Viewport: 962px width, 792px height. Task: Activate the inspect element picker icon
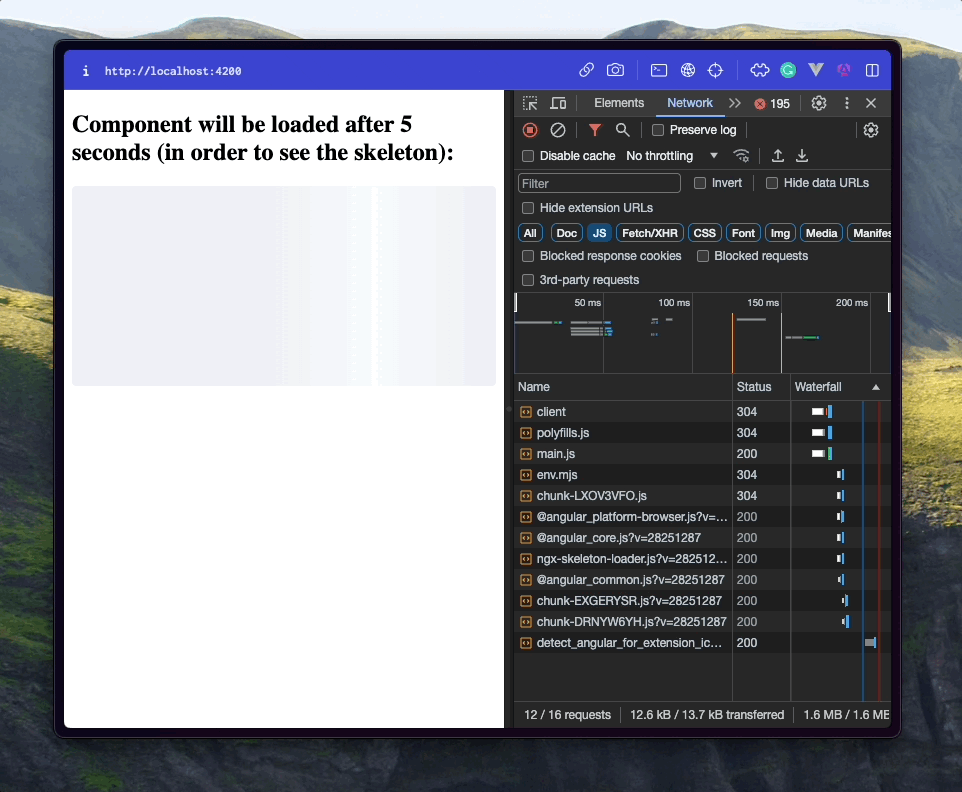coord(530,103)
